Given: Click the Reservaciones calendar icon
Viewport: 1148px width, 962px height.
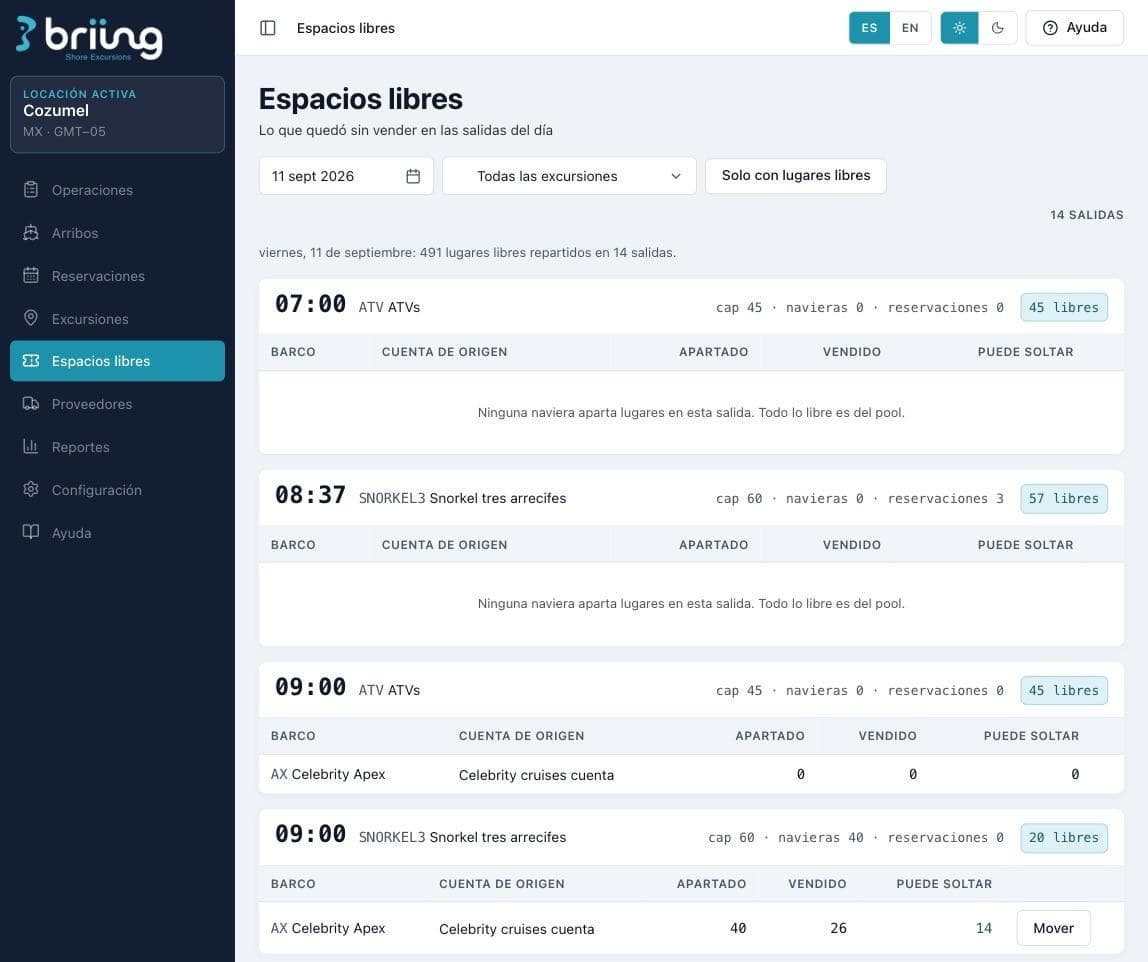Looking at the screenshot, I should coord(31,275).
